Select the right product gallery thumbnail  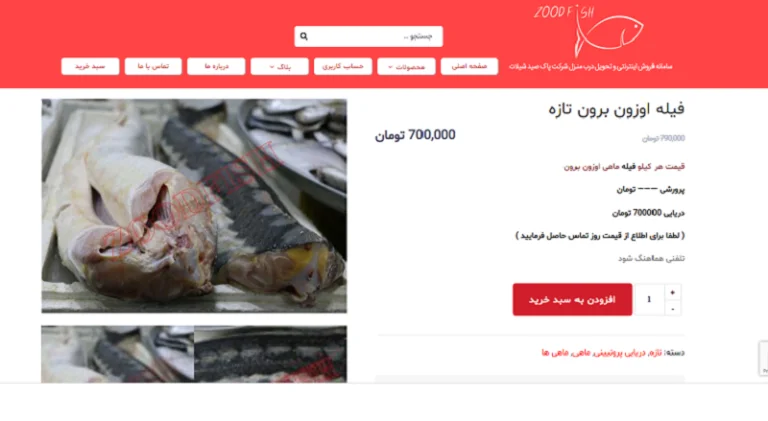coord(270,354)
